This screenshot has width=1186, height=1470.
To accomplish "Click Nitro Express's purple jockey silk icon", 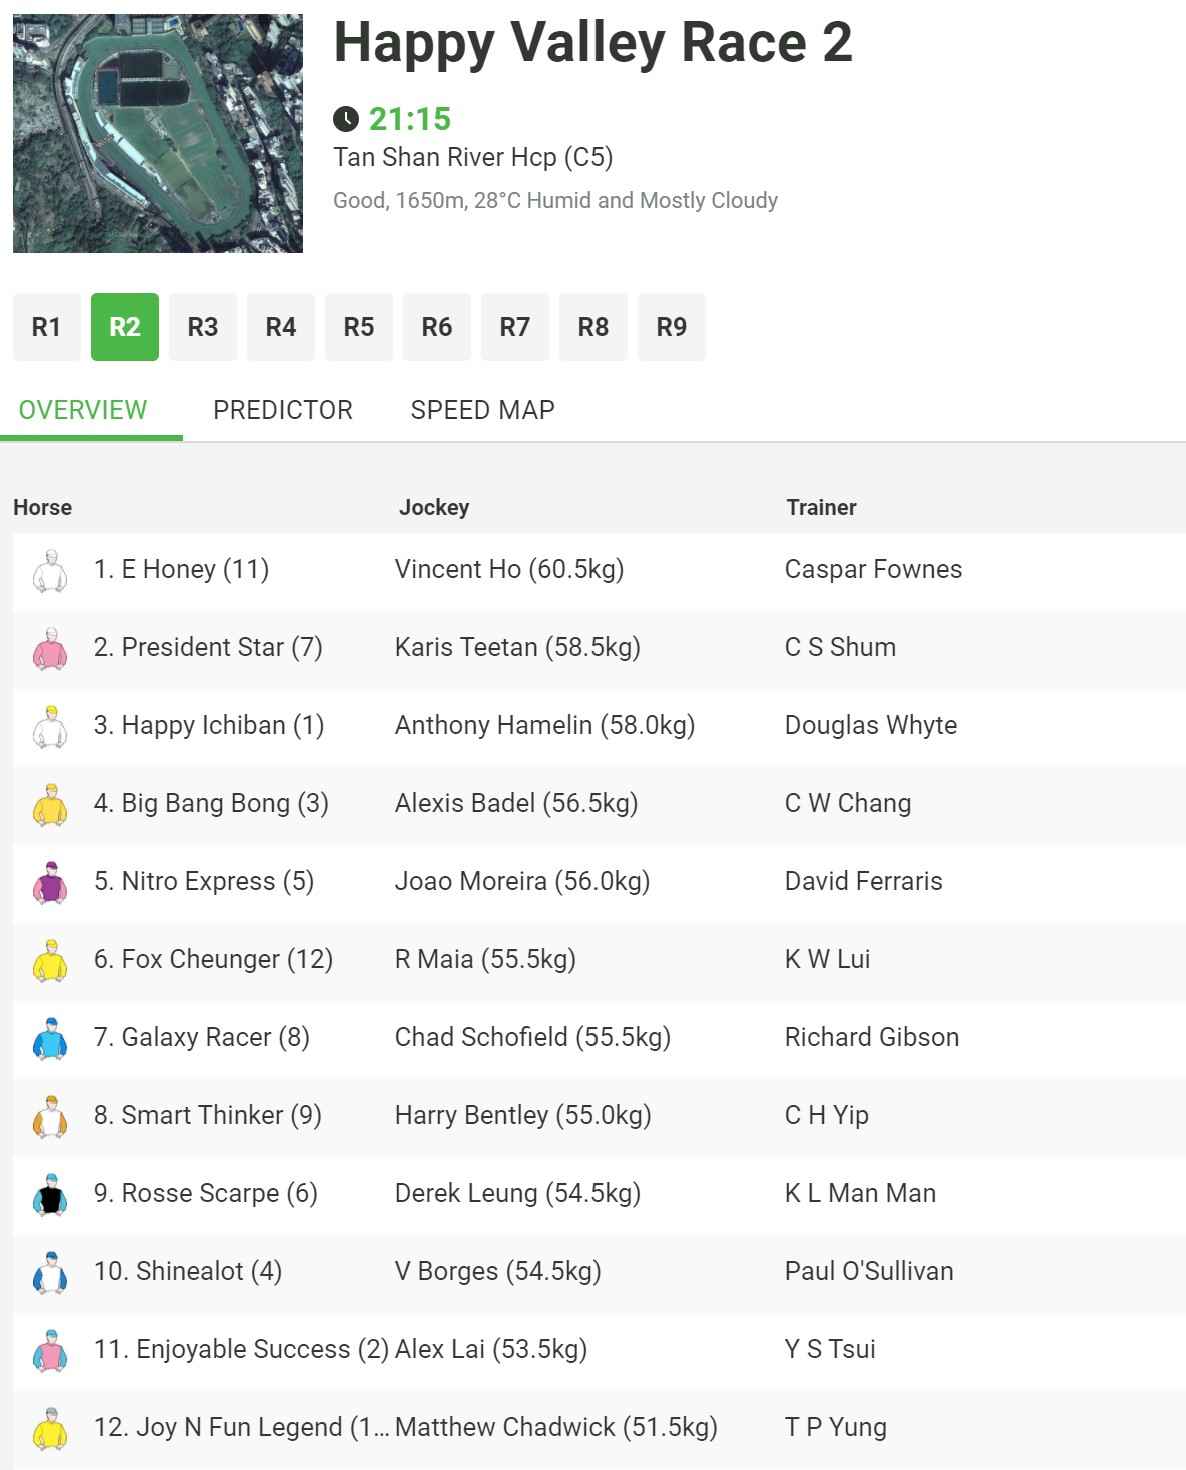I will coord(49,882).
